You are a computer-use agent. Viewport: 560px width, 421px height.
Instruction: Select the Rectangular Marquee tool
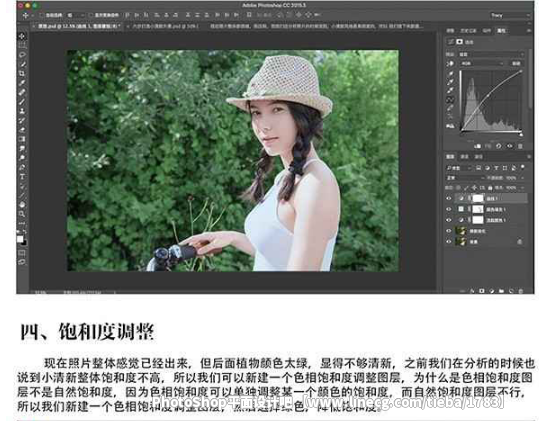[22, 45]
